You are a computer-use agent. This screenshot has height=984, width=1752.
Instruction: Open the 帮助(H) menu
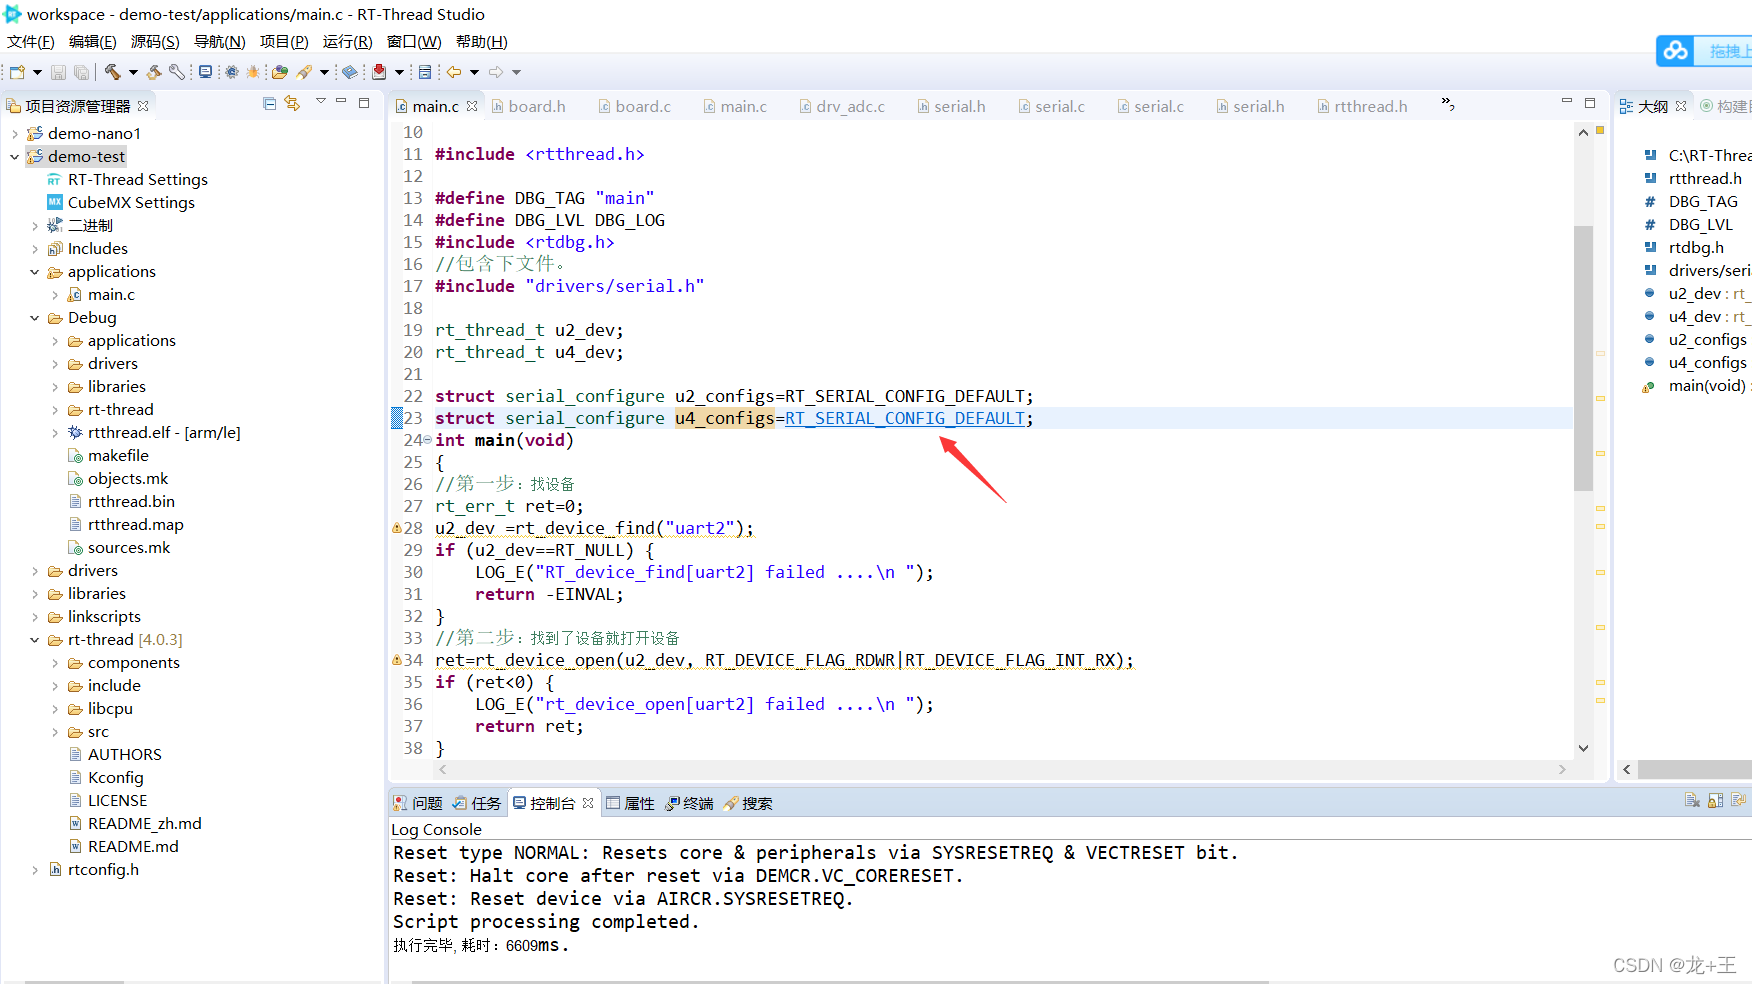[481, 42]
